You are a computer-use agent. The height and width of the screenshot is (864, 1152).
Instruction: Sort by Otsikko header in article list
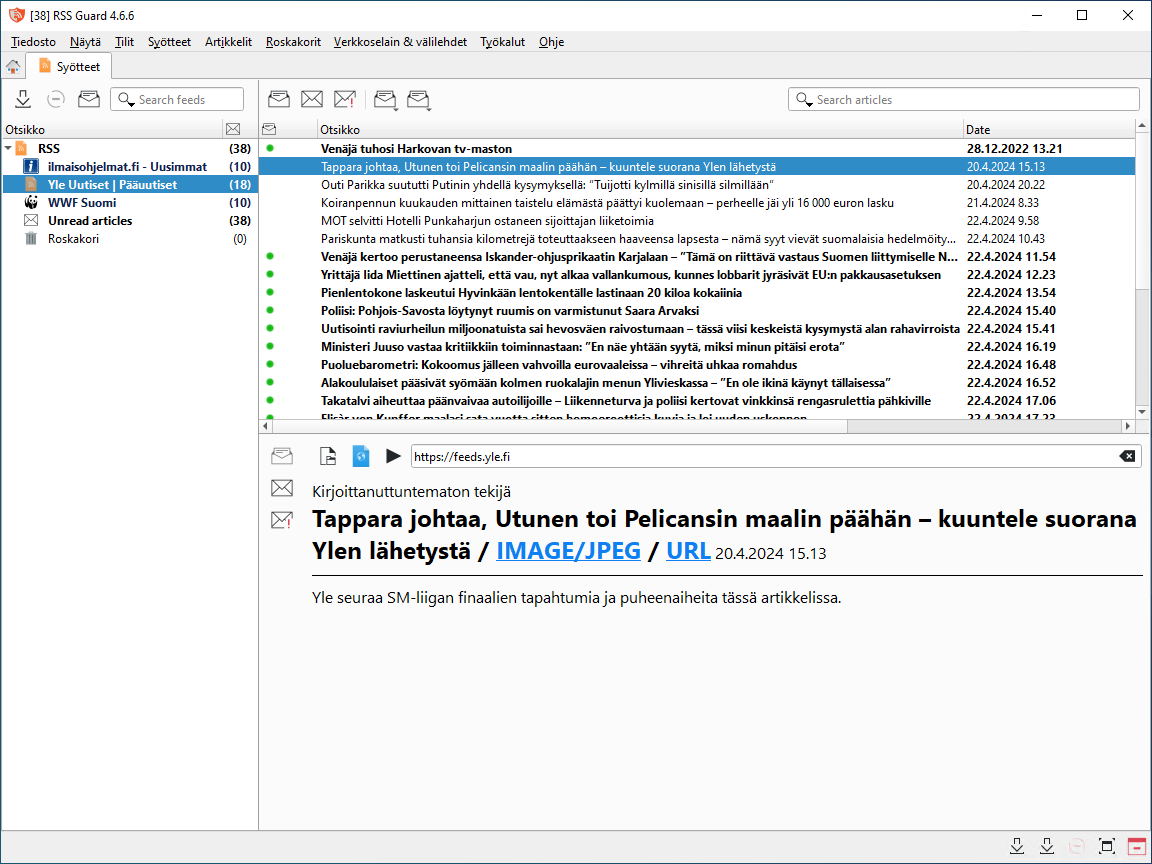point(640,129)
